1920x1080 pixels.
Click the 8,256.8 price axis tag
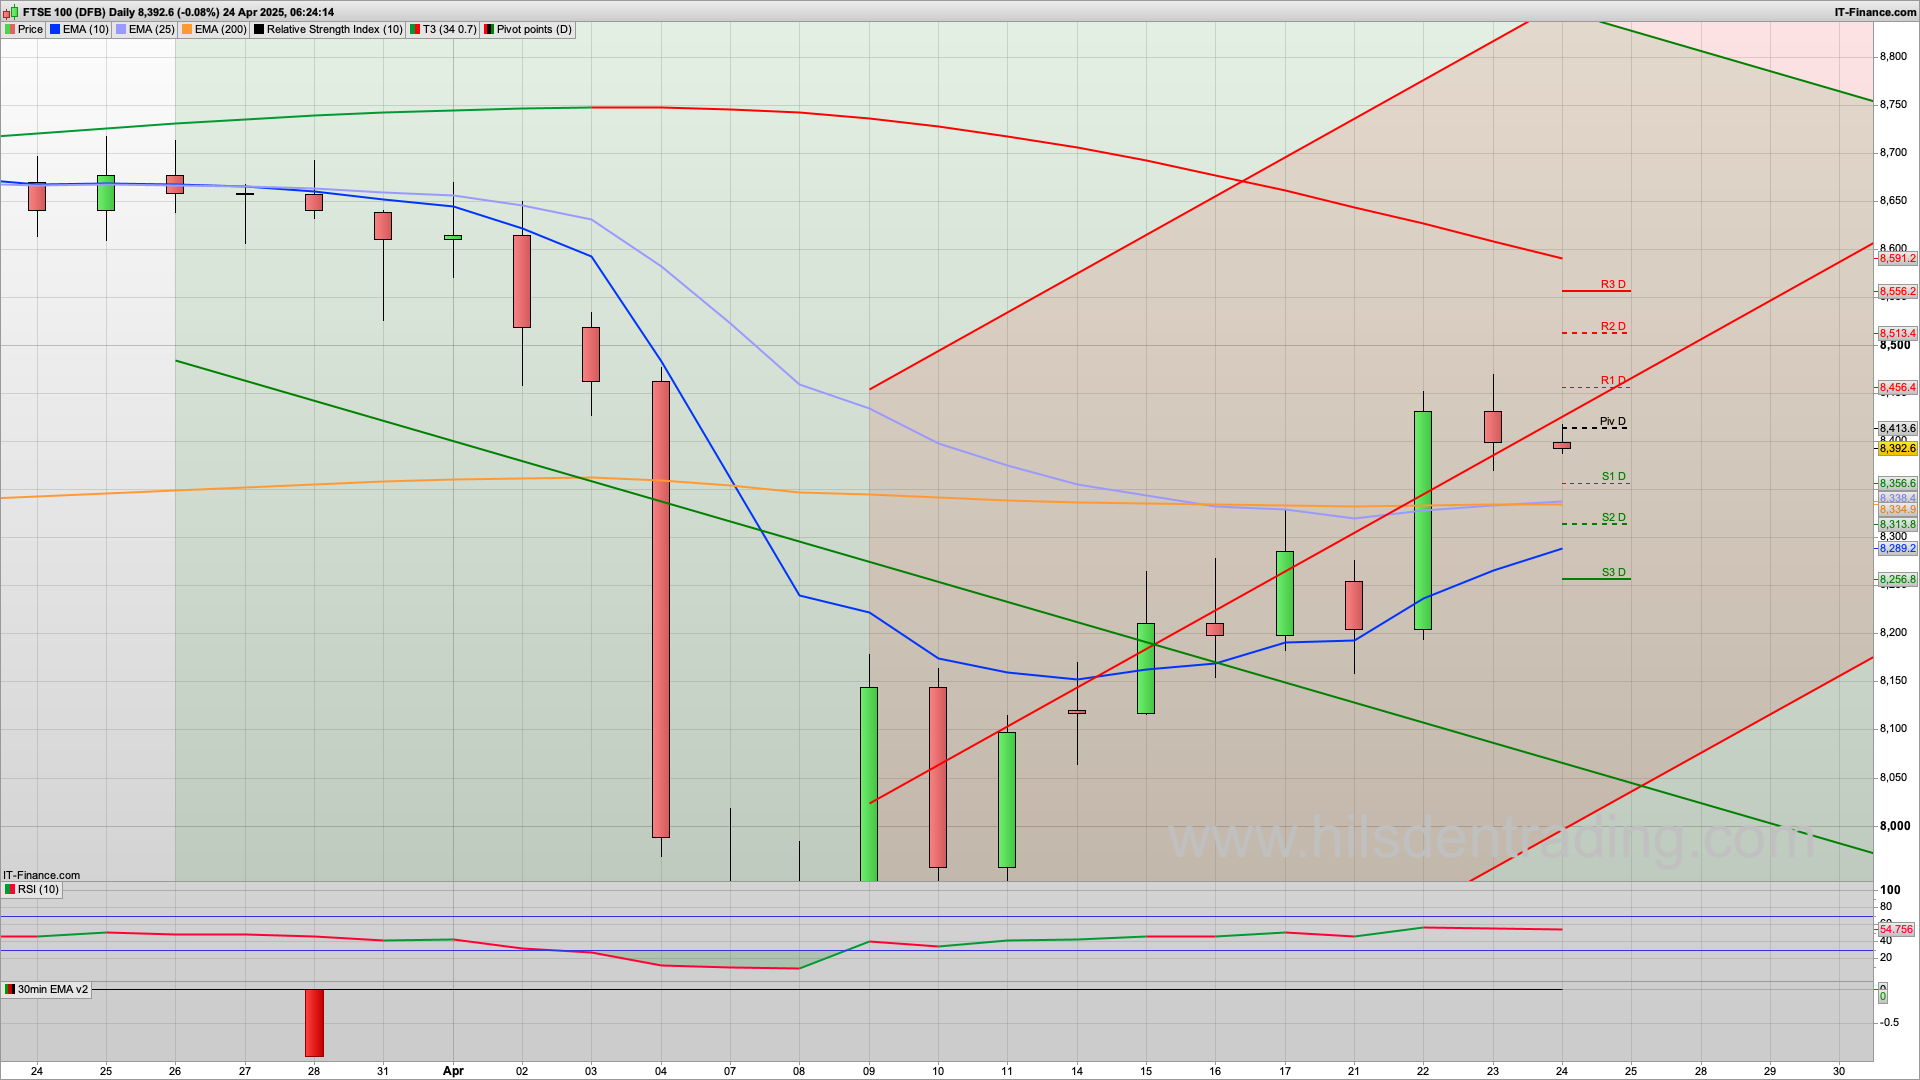click(1897, 579)
